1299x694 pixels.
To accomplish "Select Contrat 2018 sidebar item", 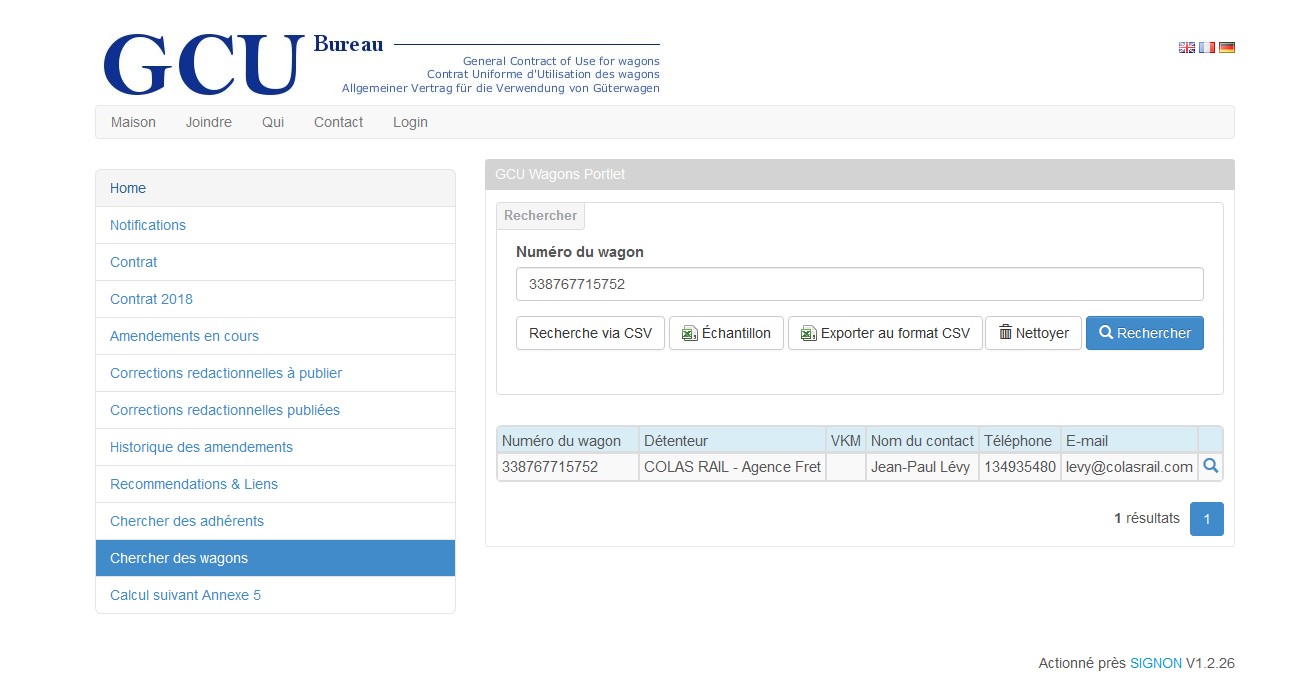I will pyautogui.click(x=151, y=299).
